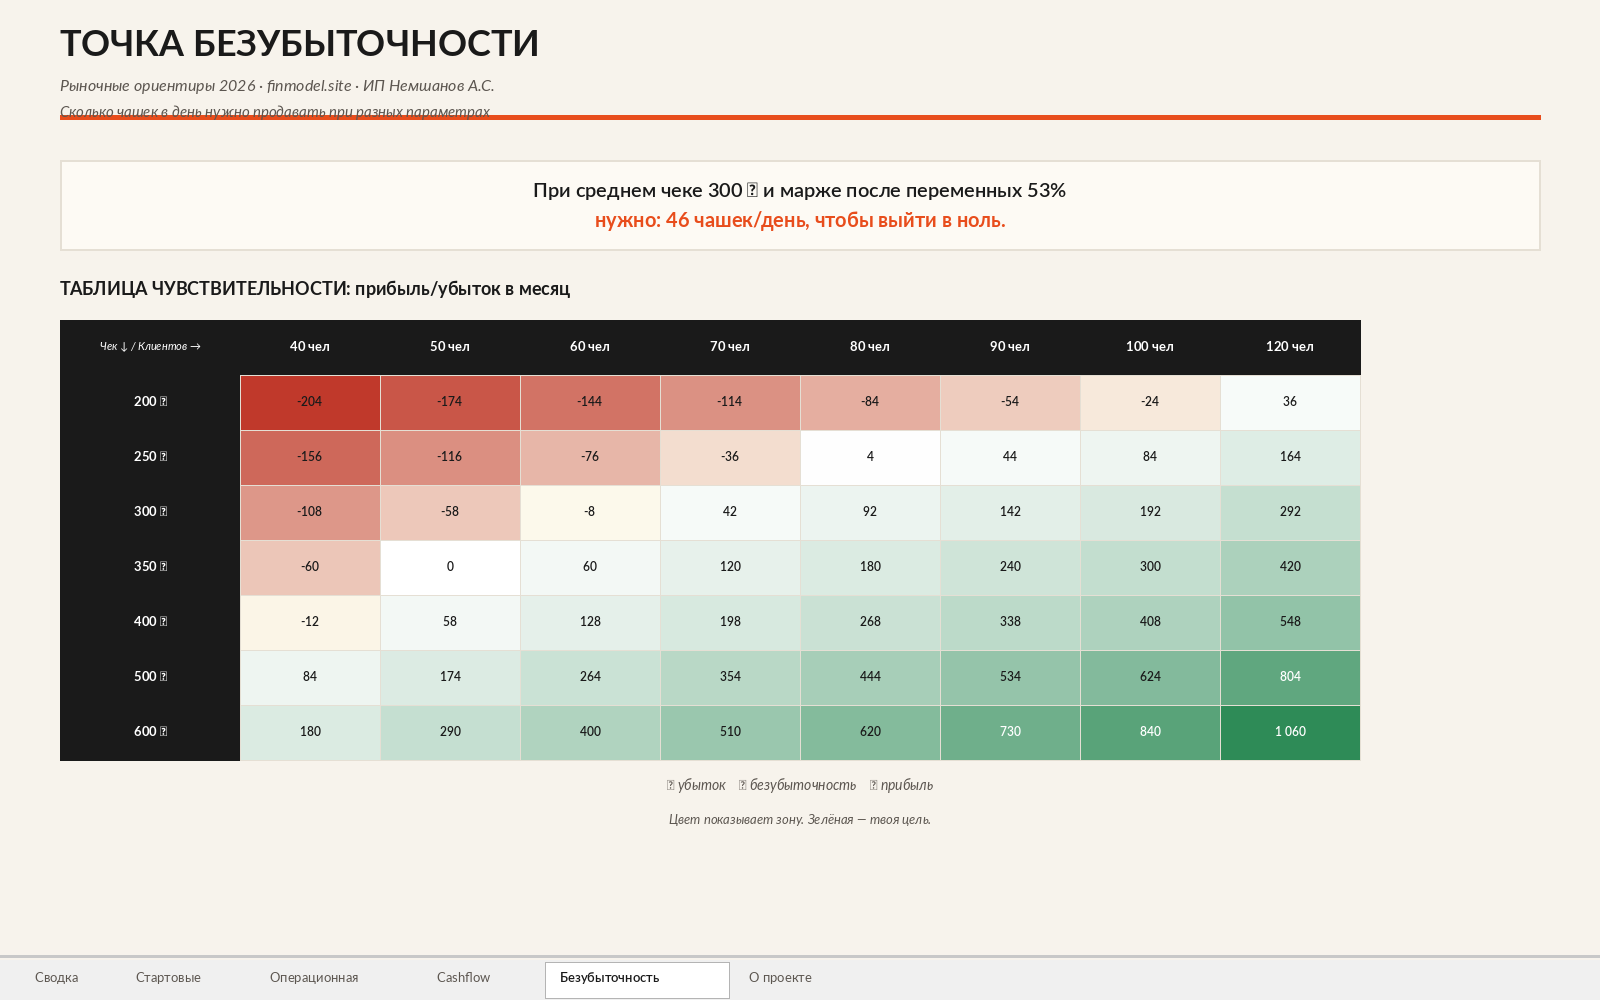Click the cell with value '-156'
The height and width of the screenshot is (1000, 1600).
[310, 457]
